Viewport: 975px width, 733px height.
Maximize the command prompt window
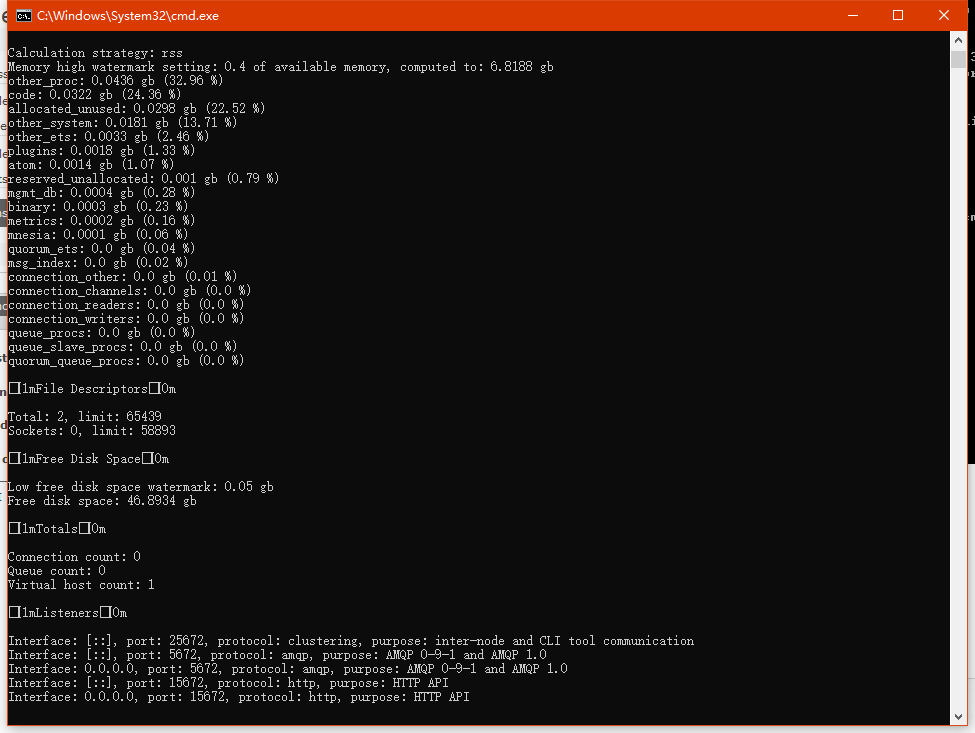[898, 15]
